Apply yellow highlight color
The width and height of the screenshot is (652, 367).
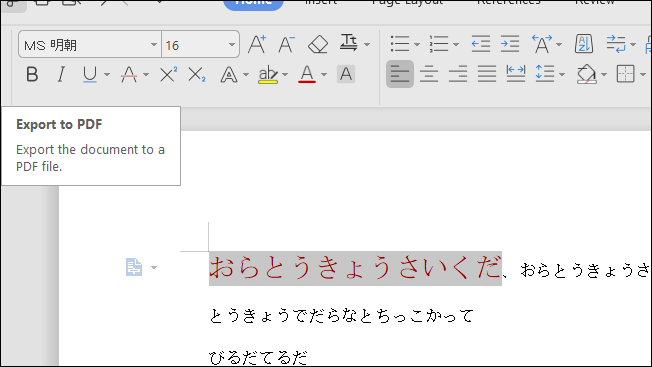click(268, 75)
